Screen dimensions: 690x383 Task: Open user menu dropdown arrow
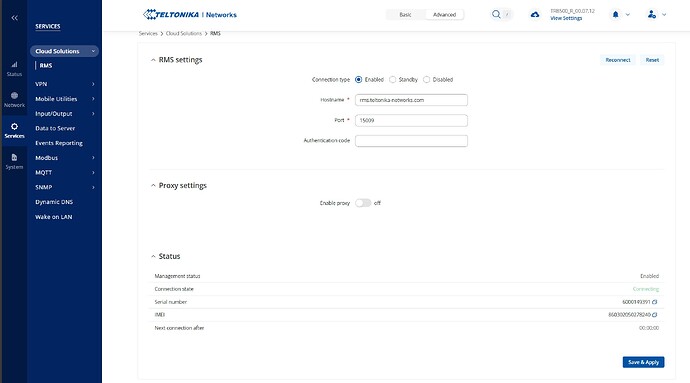(664, 15)
